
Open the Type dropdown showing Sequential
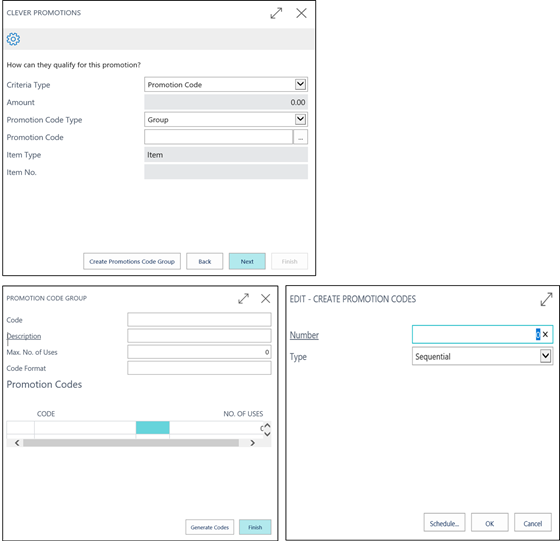click(545, 356)
